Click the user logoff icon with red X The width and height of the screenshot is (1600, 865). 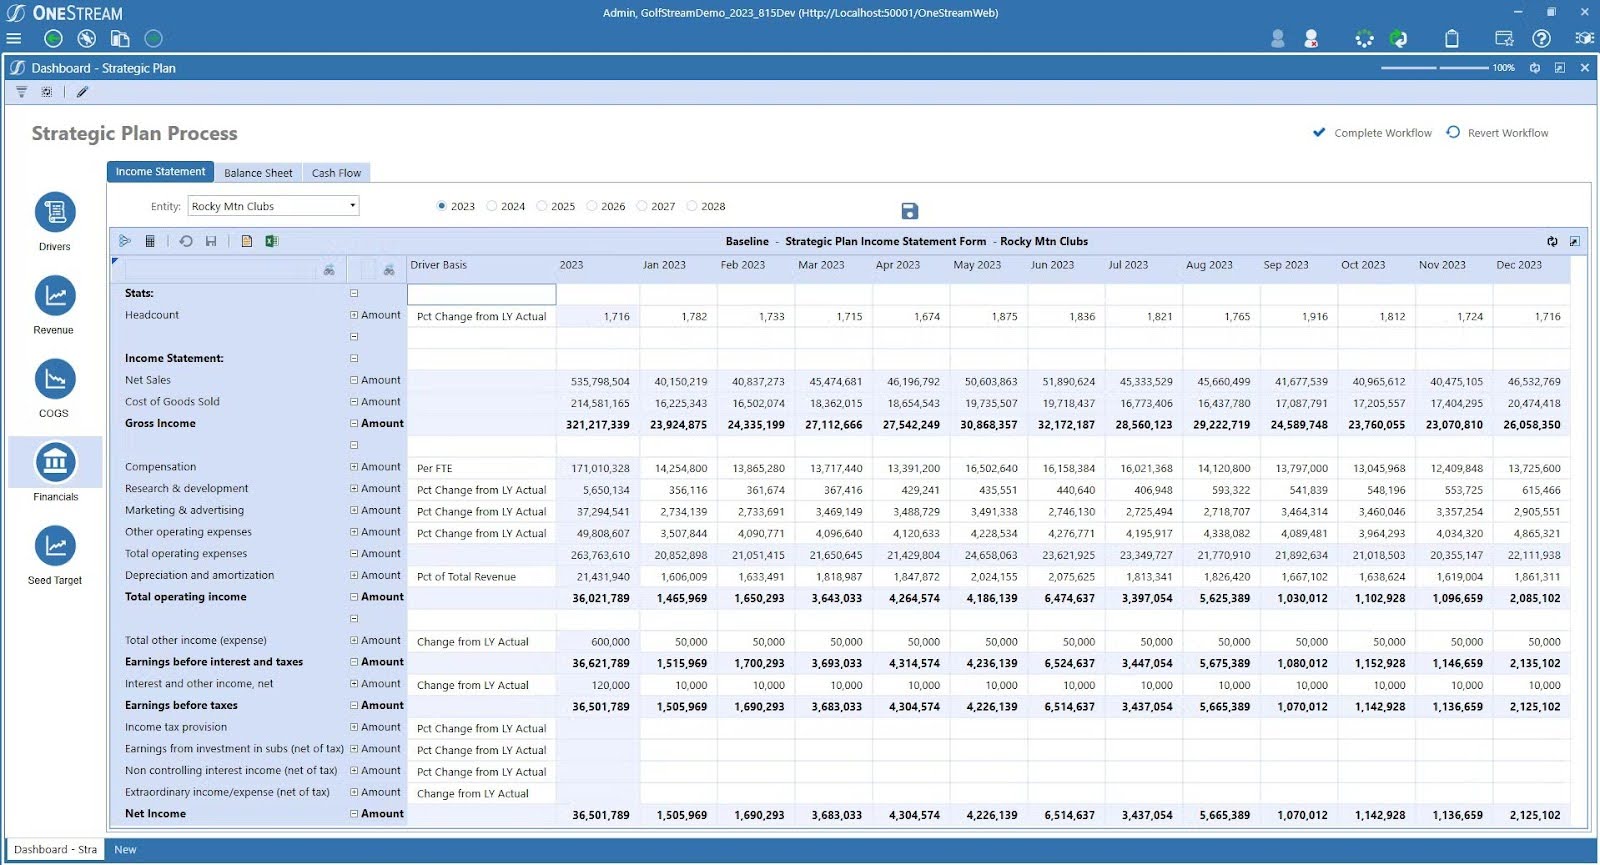pyautogui.click(x=1311, y=39)
